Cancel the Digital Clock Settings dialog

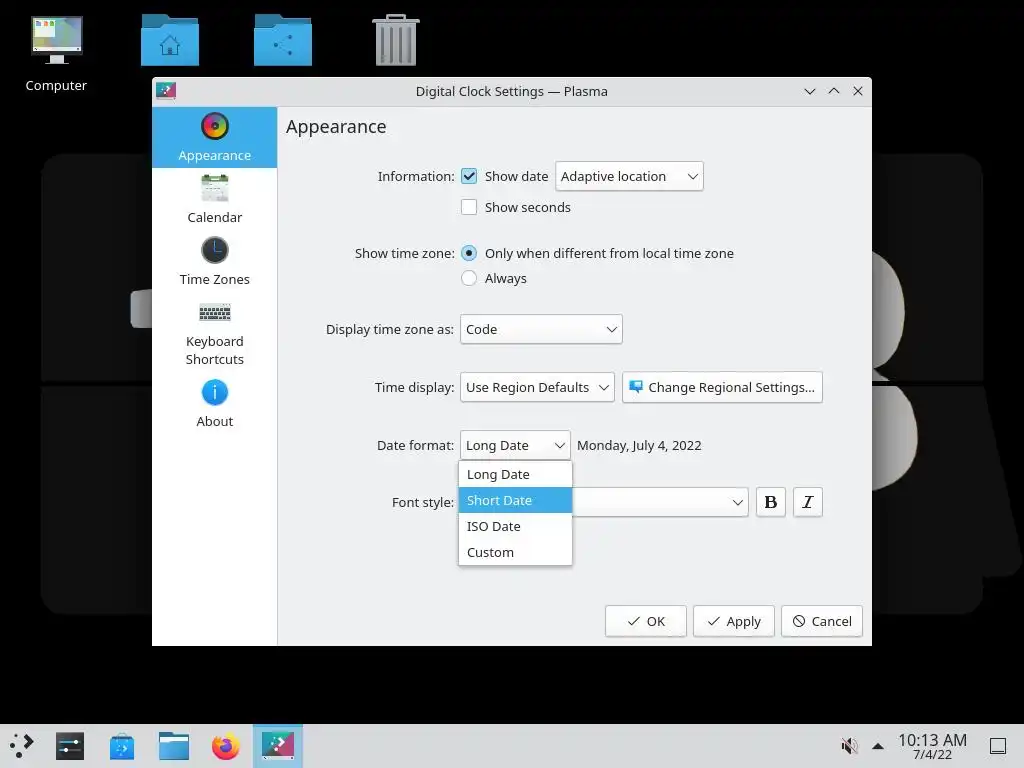822,621
